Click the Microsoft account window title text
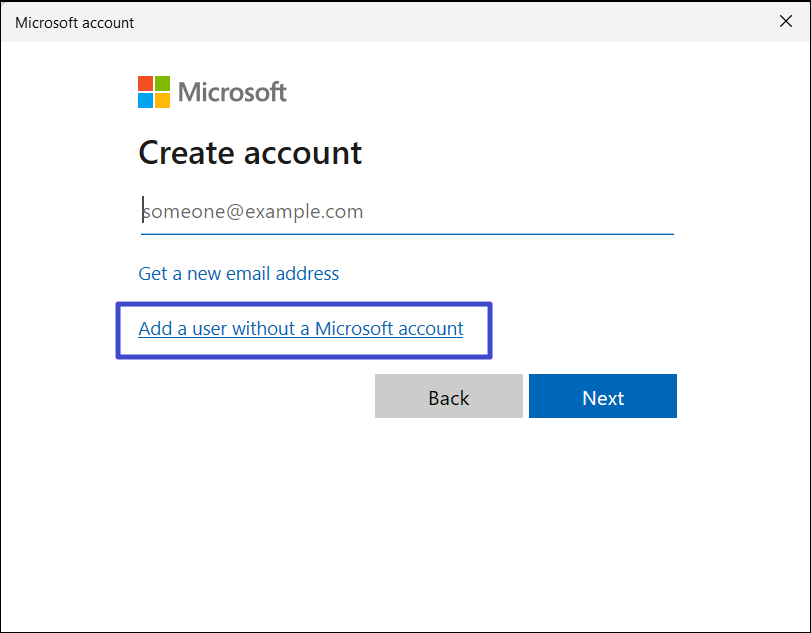Screen dimensions: 811x633 click(x=75, y=22)
